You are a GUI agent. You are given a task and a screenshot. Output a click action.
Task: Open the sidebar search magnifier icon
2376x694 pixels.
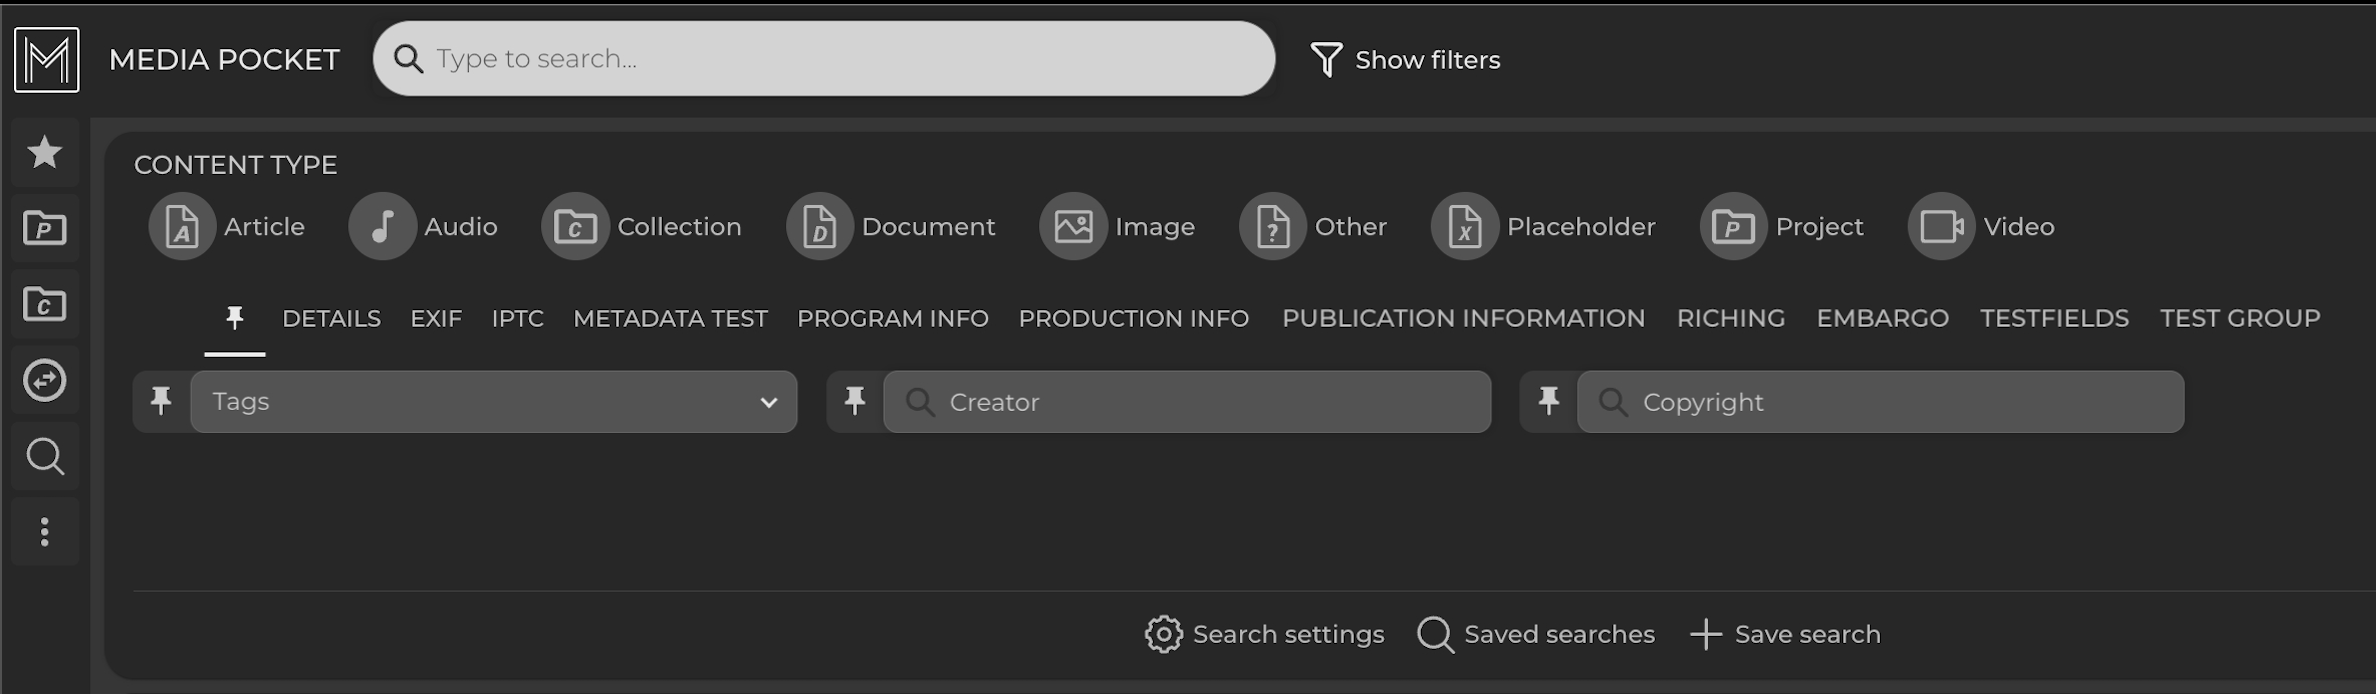tap(44, 456)
